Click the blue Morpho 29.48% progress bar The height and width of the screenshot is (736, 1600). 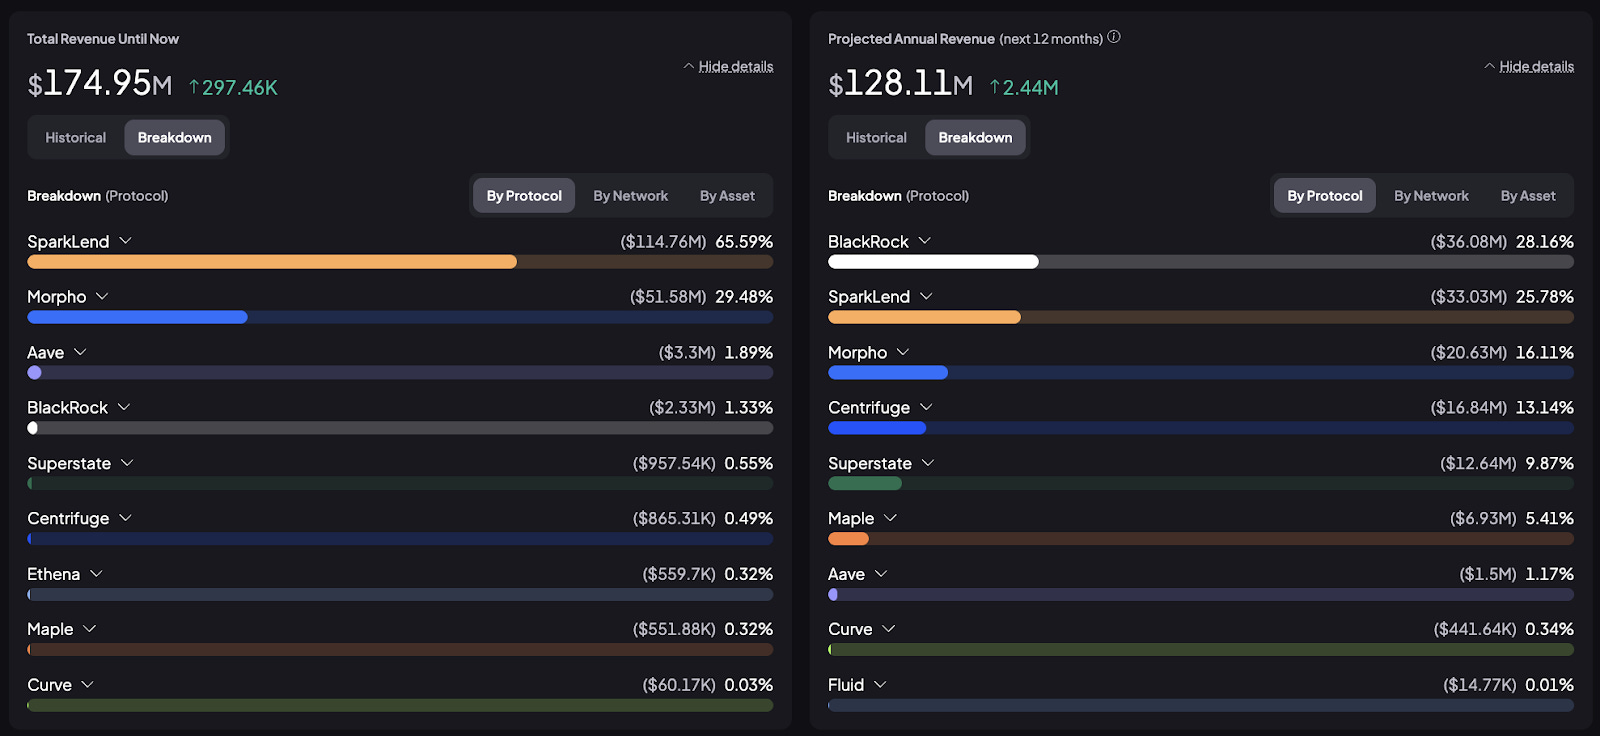[x=137, y=317]
